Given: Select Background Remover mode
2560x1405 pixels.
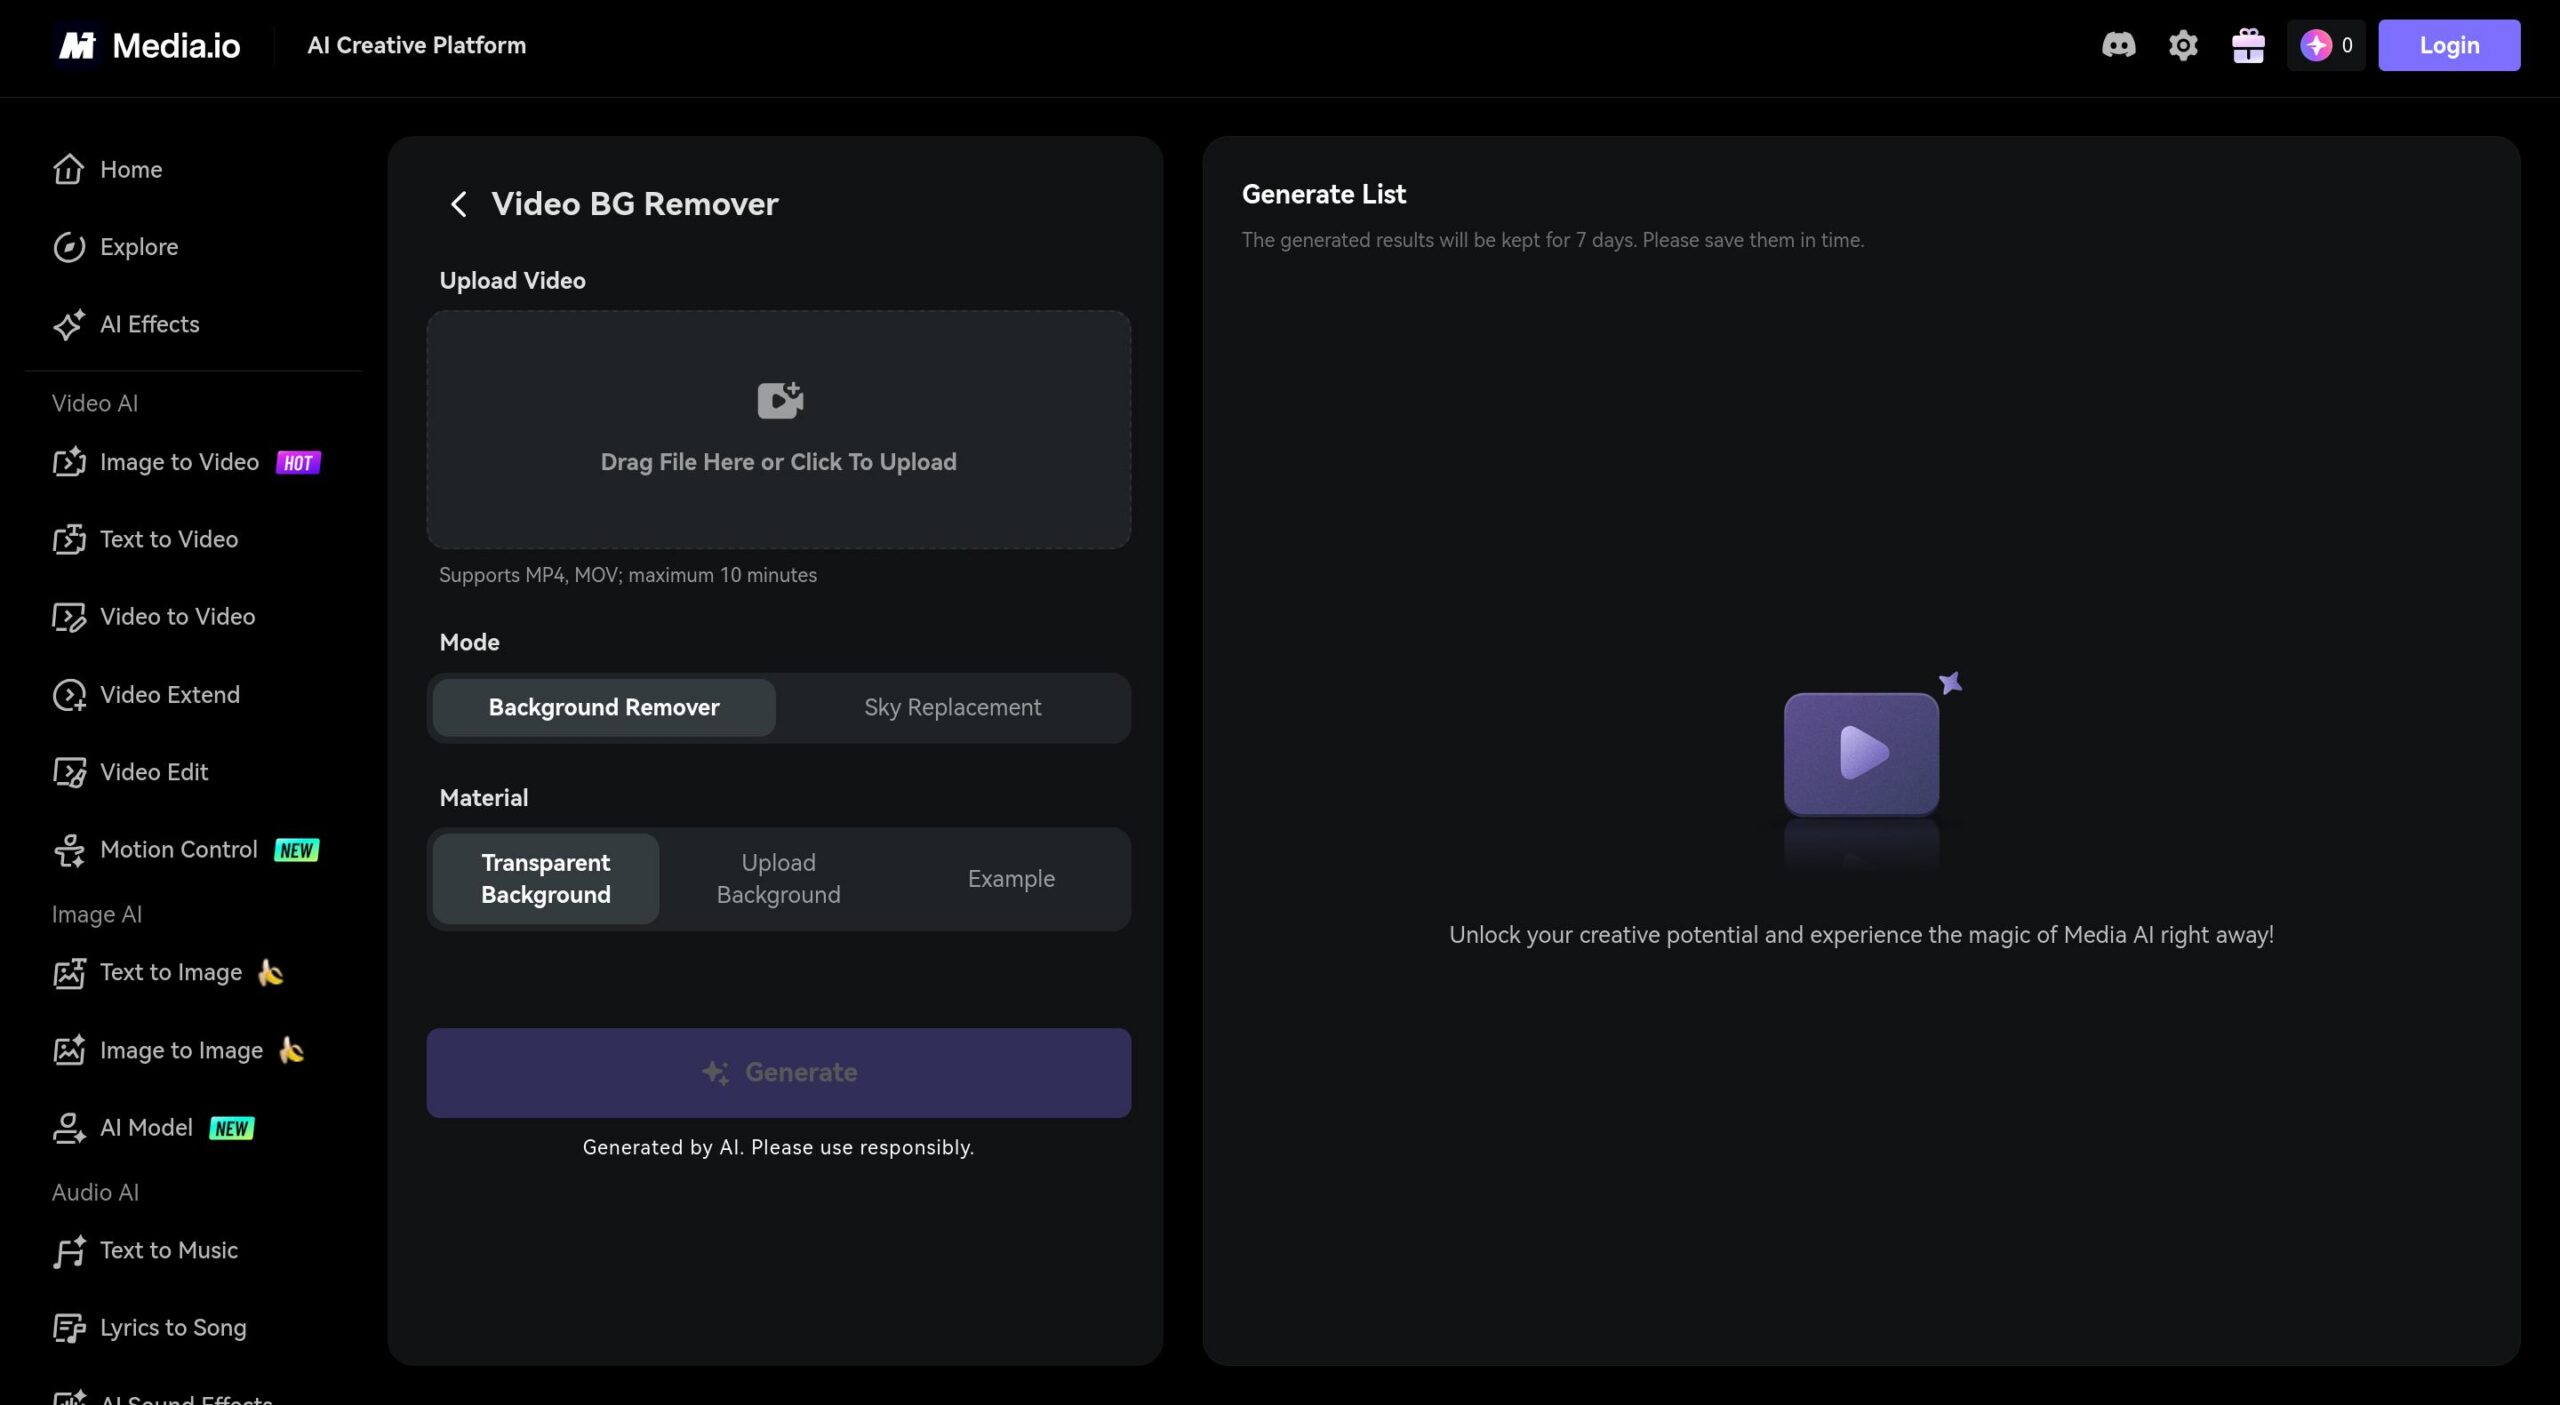Looking at the screenshot, I should [604, 708].
